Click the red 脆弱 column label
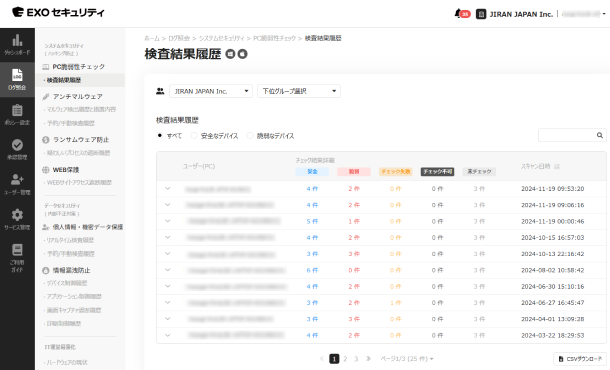The height and width of the screenshot is (370, 610). pyautogui.click(x=354, y=172)
